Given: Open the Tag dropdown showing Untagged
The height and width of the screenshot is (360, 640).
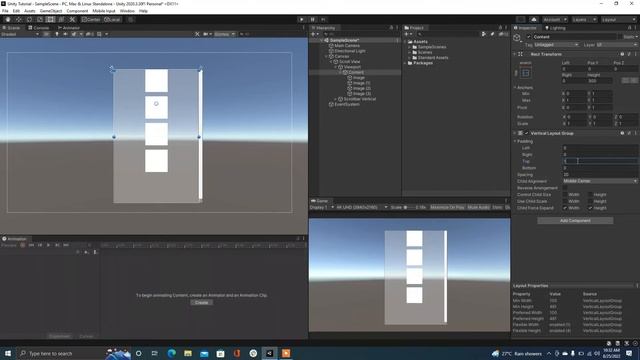Looking at the screenshot, I should (557, 44).
